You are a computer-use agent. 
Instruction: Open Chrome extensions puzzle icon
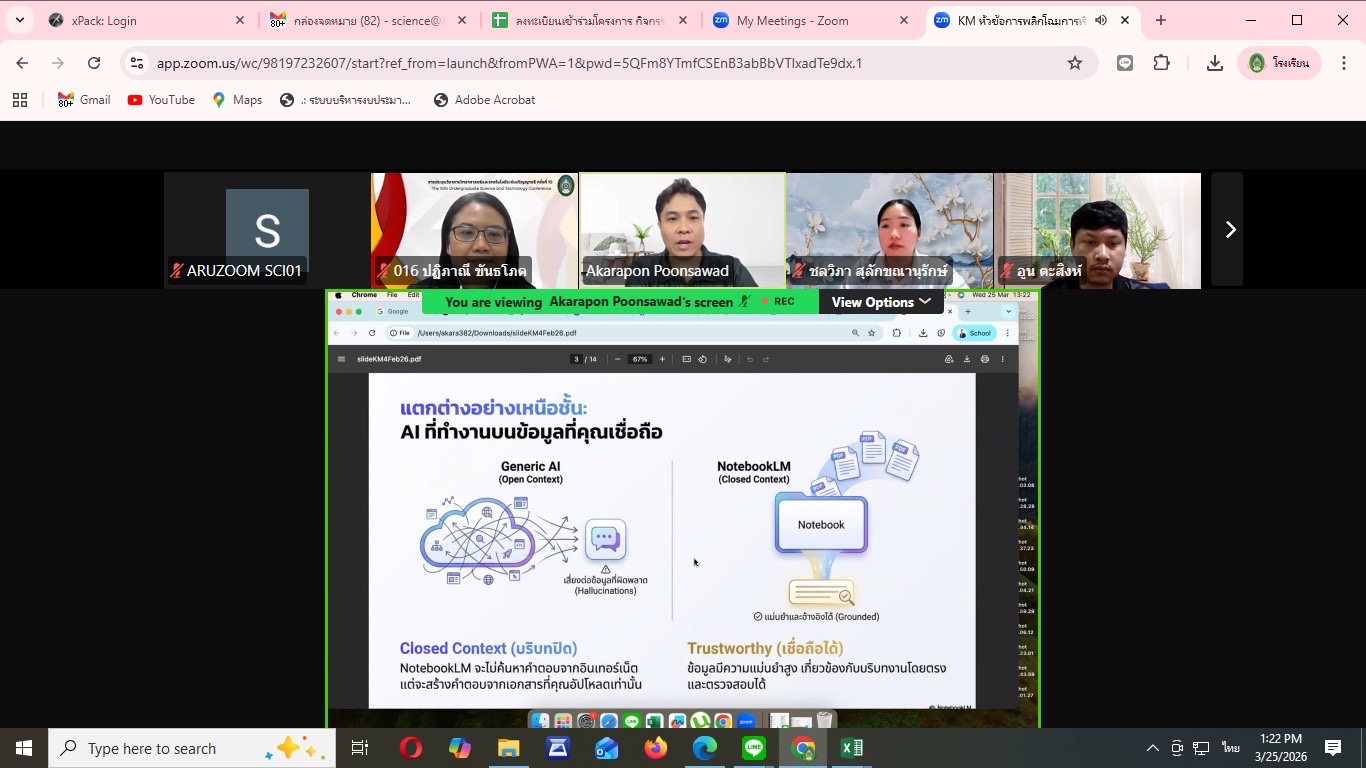(1161, 63)
